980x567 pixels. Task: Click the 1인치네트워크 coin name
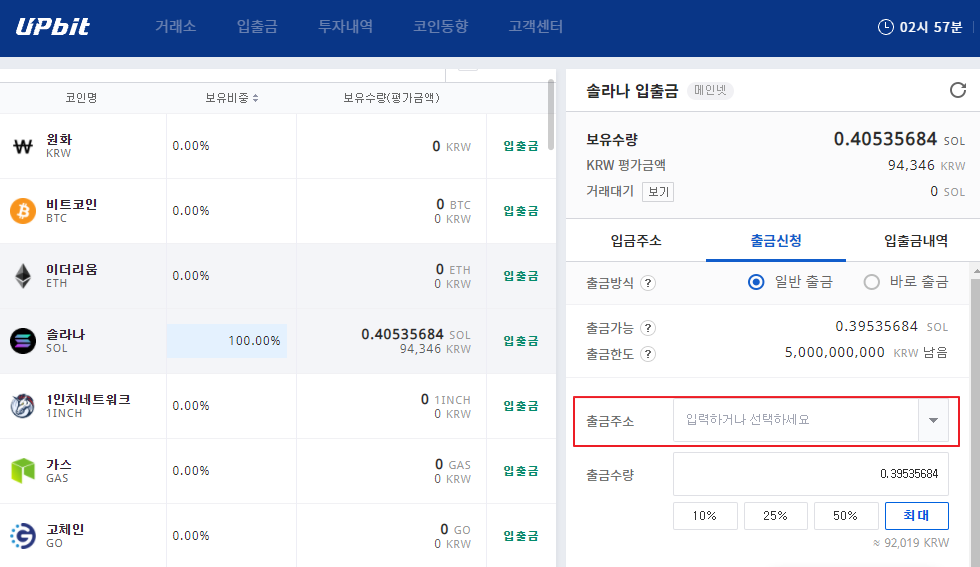tap(88, 399)
